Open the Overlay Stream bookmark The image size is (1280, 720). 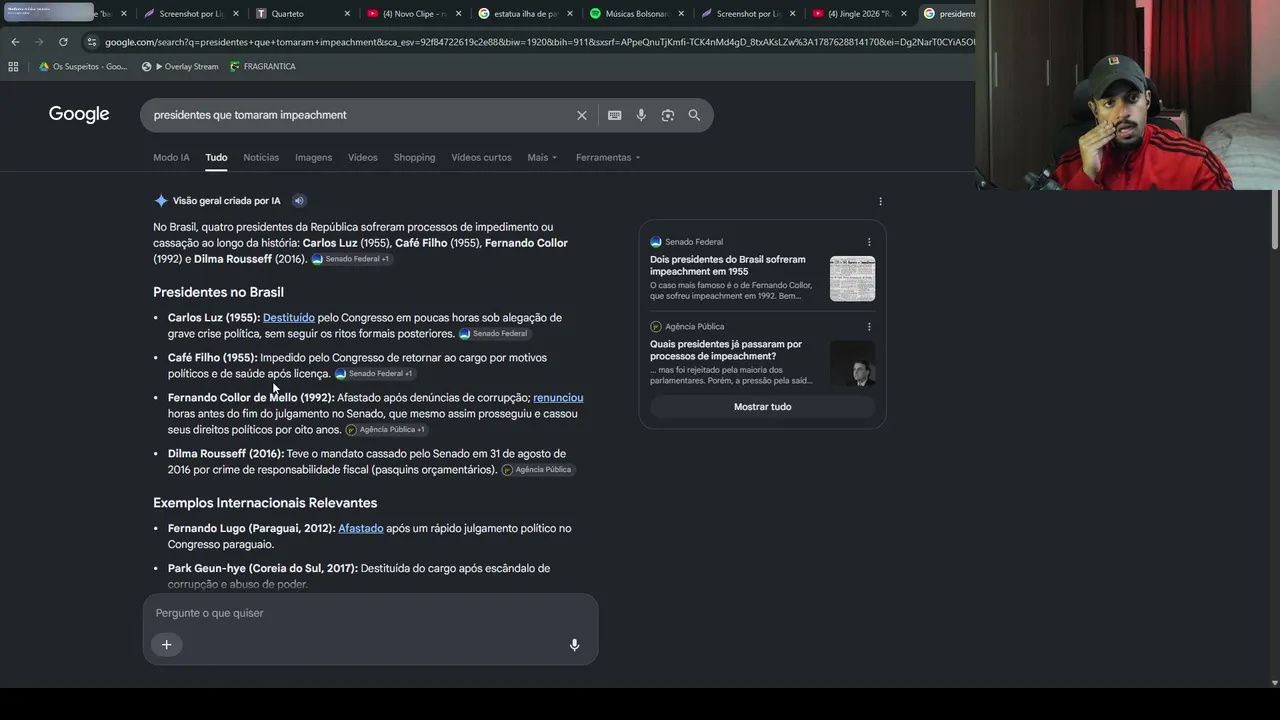[180, 67]
